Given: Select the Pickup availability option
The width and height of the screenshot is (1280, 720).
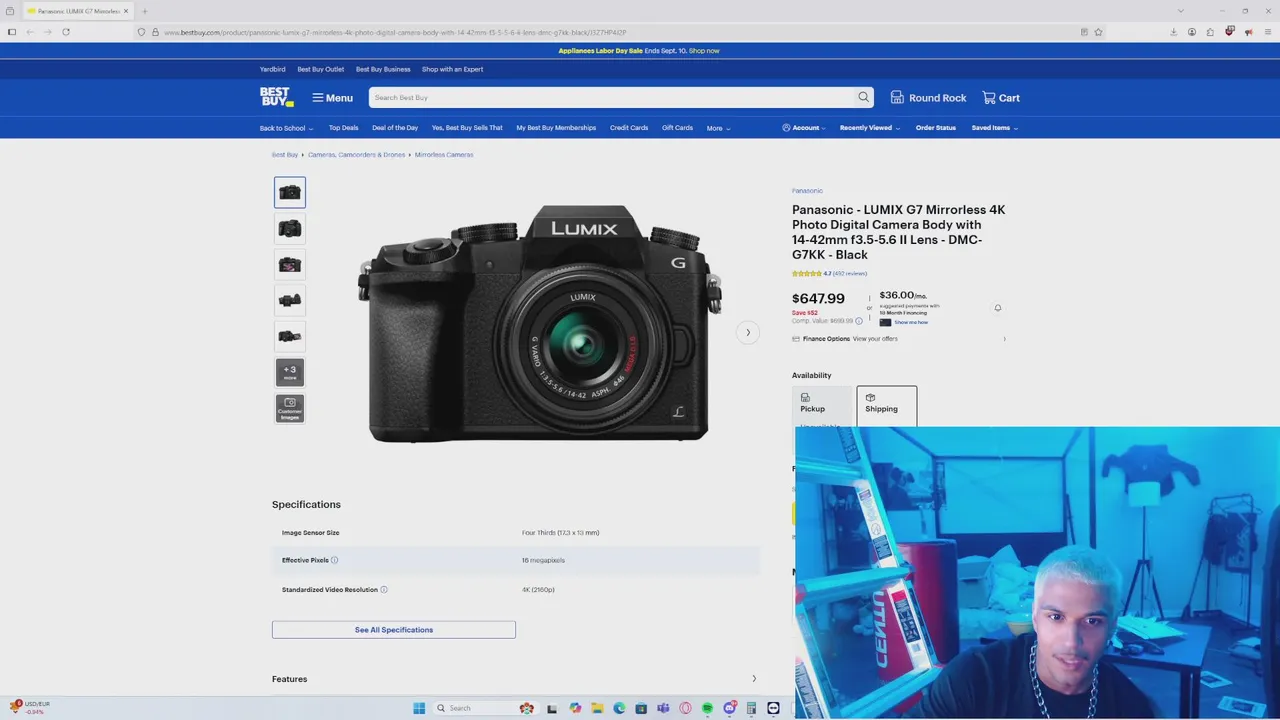Looking at the screenshot, I should point(821,407).
